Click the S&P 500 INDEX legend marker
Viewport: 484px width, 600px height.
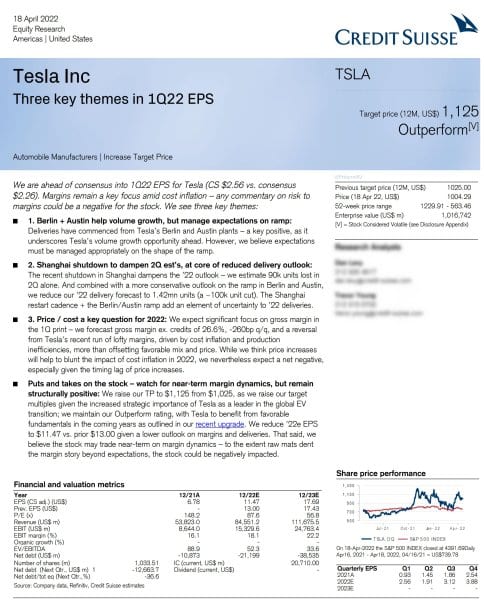click(x=403, y=539)
